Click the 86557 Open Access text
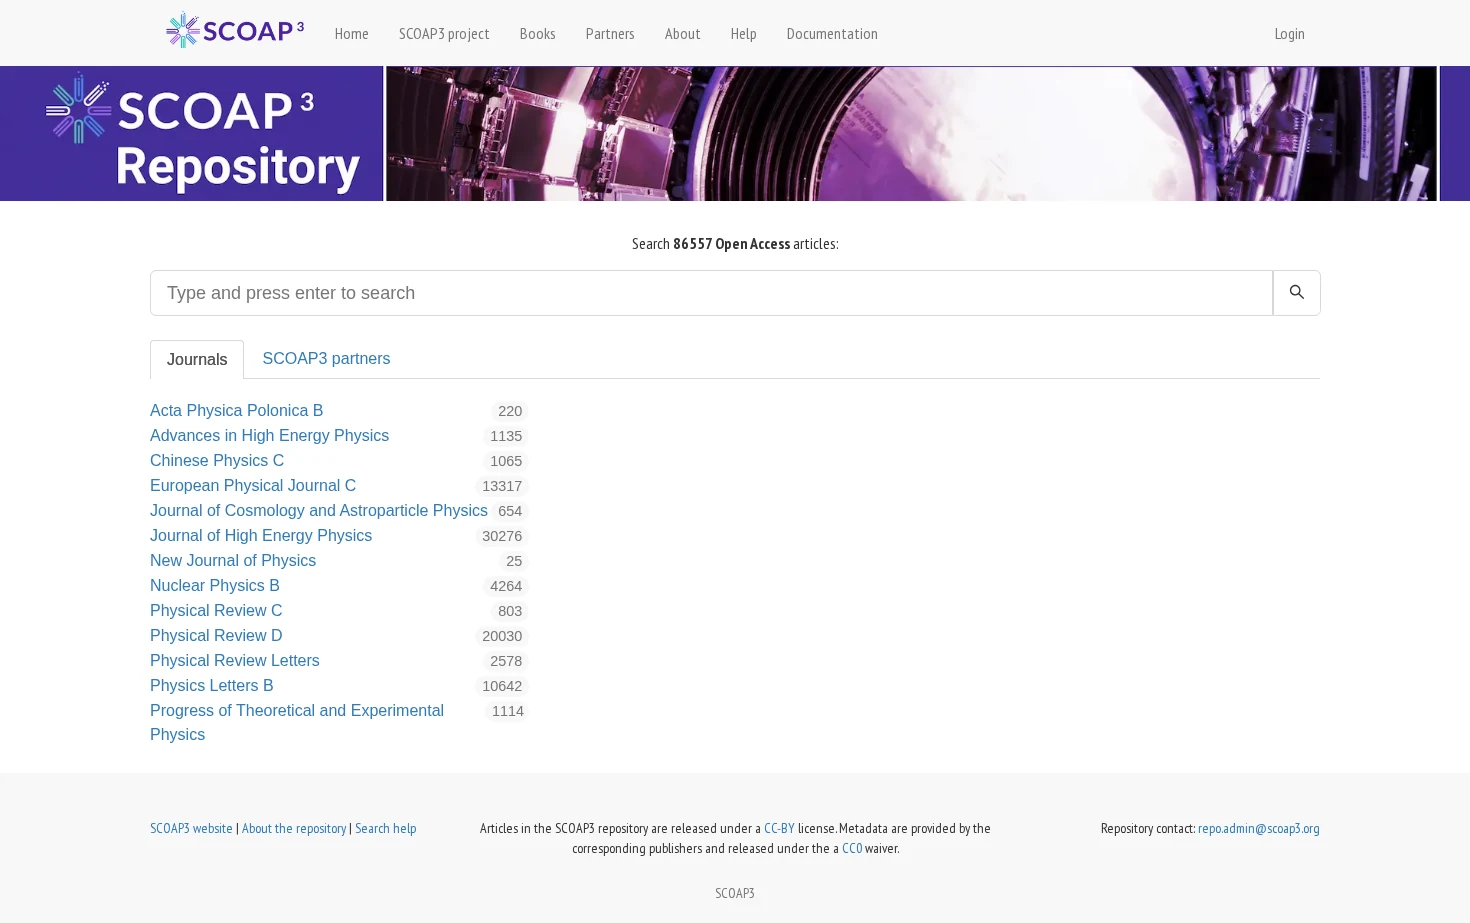 click(x=731, y=244)
